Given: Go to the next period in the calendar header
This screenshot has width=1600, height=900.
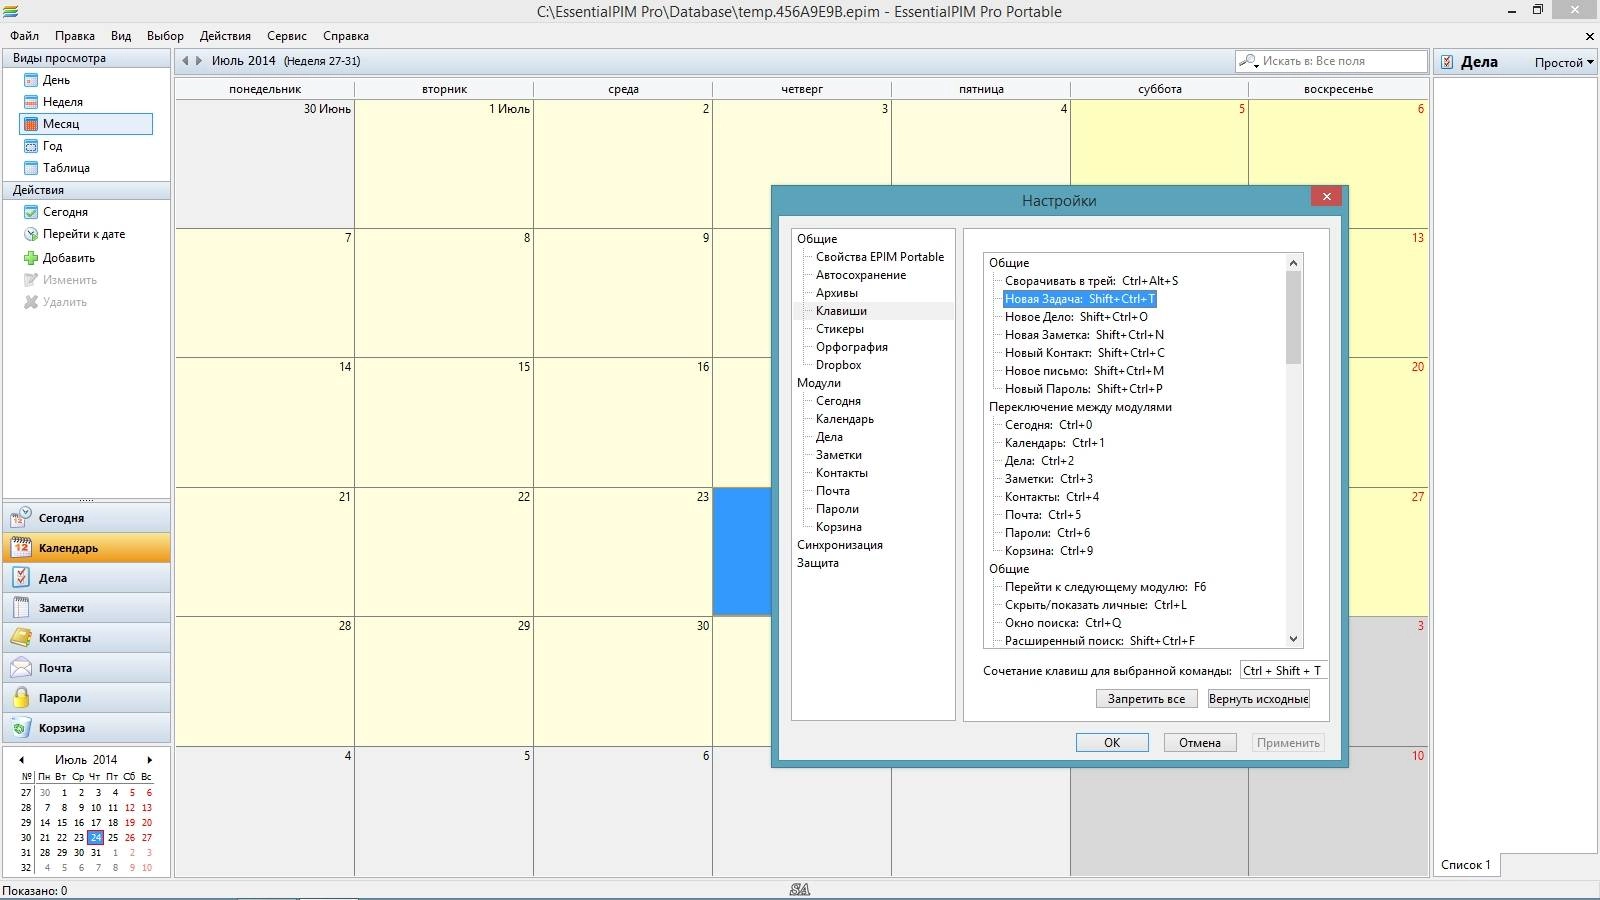Looking at the screenshot, I should click(x=199, y=61).
